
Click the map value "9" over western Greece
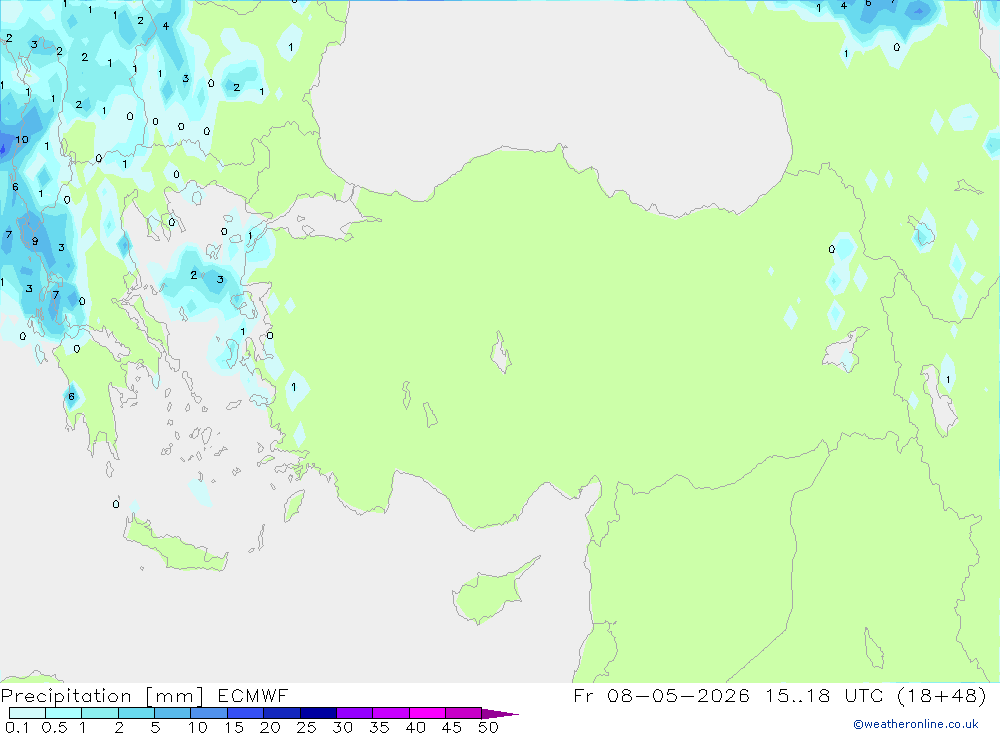coord(35,242)
